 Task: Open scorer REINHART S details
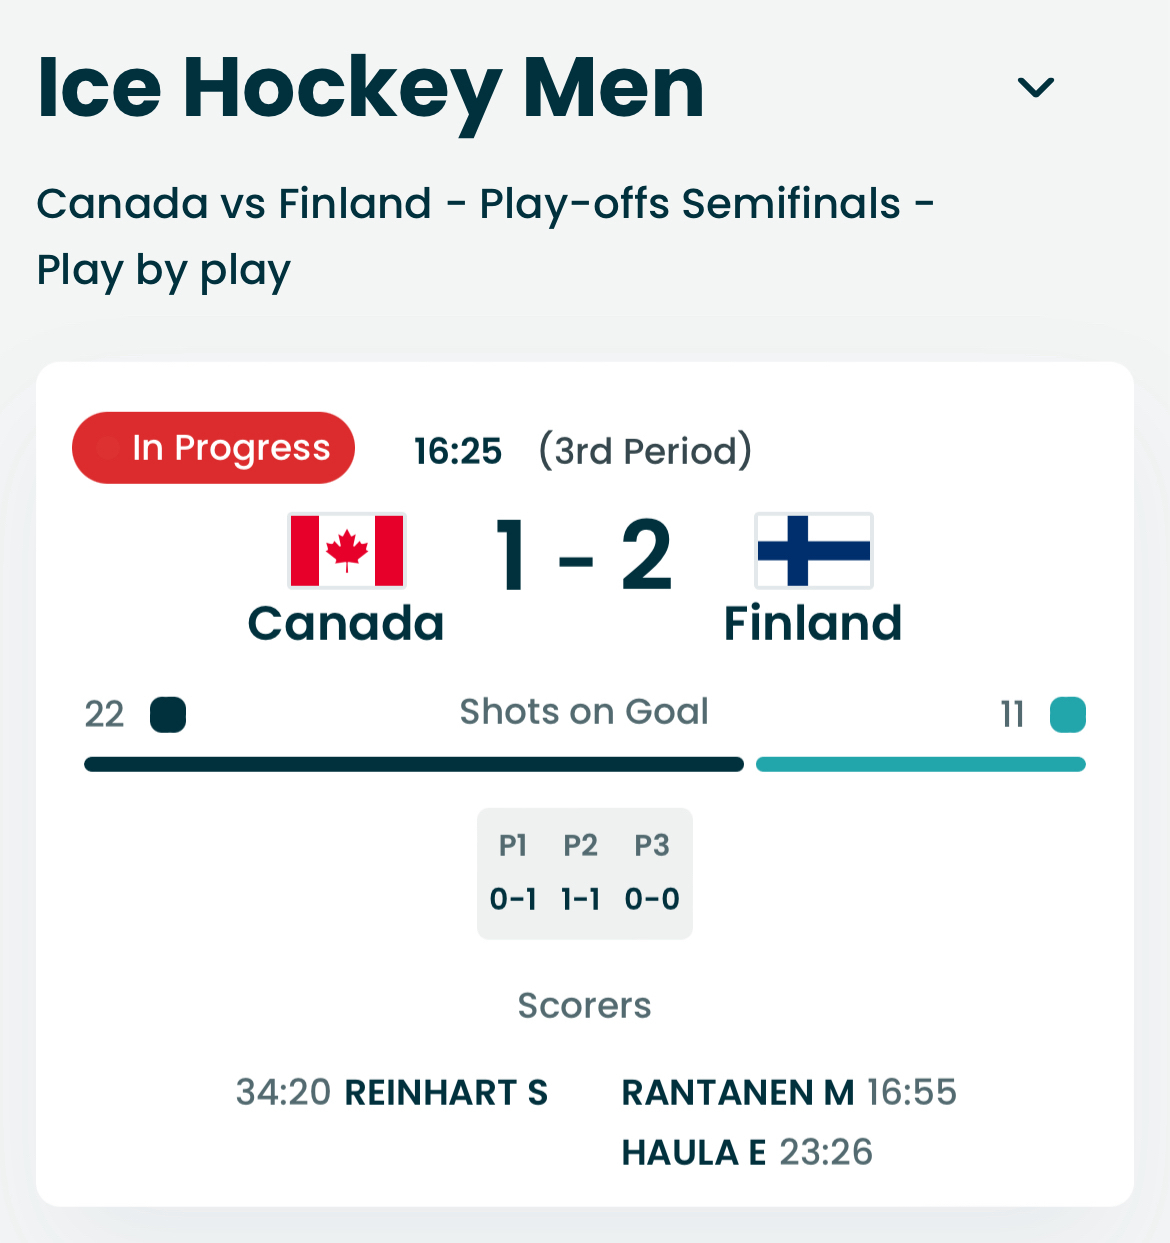(x=446, y=1093)
